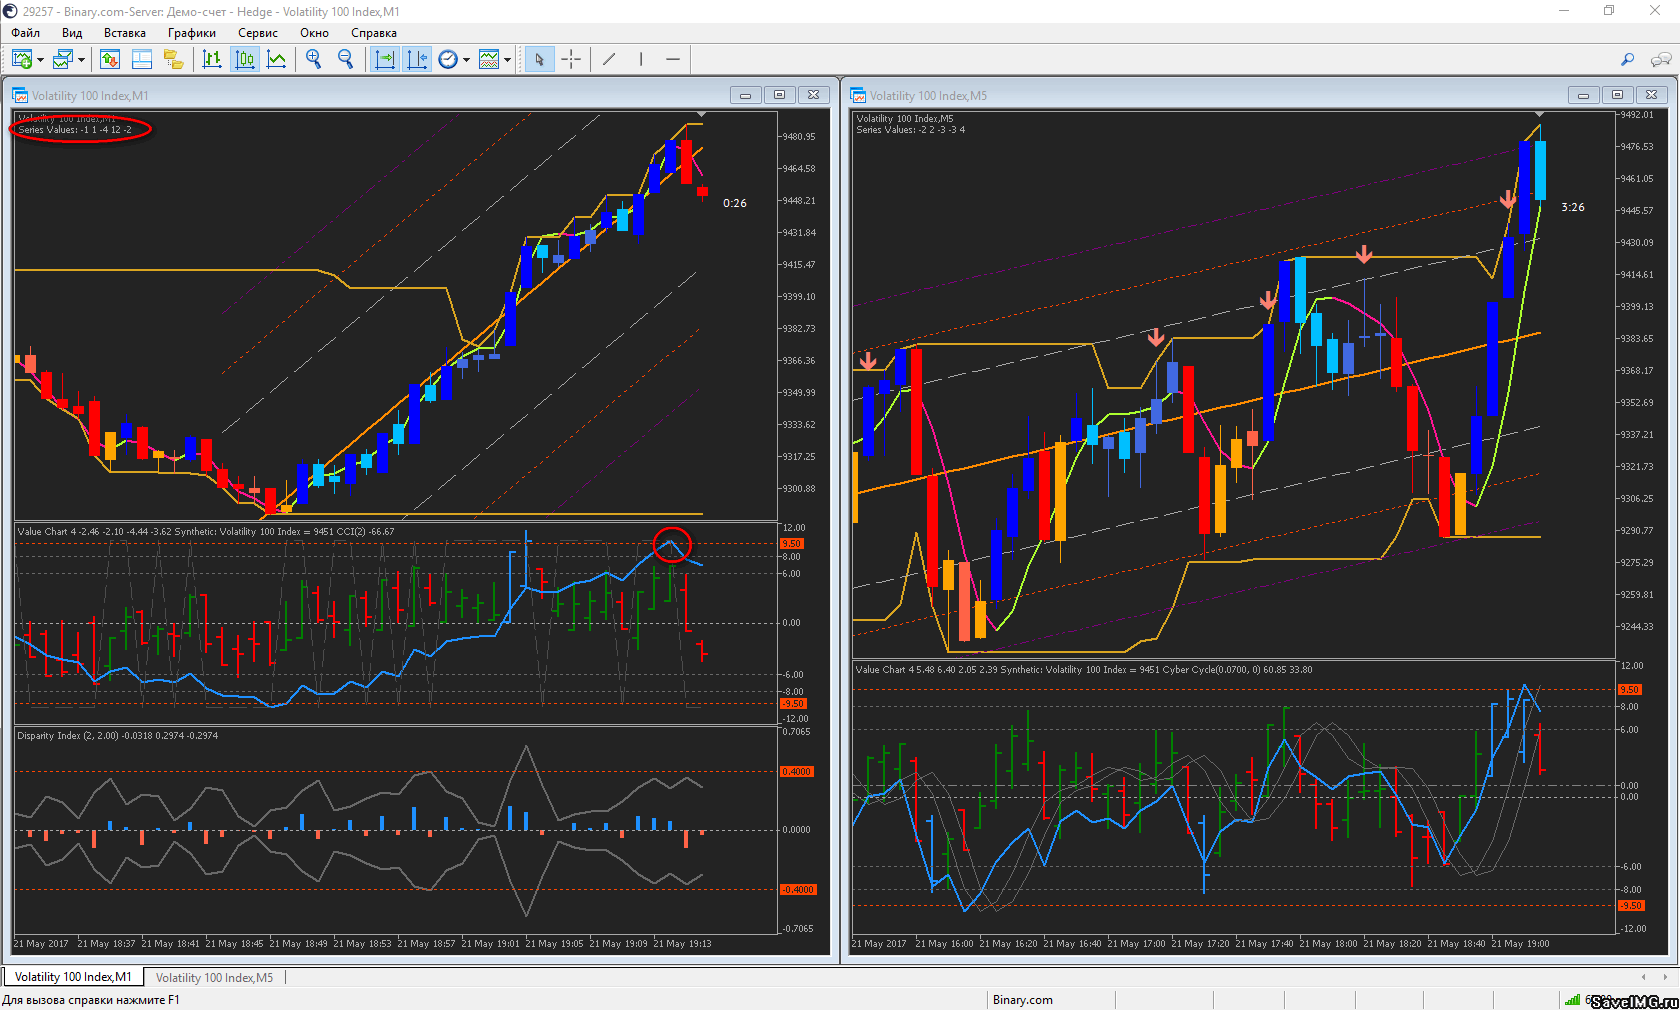The width and height of the screenshot is (1680, 1010).
Task: Maximize the Volatility 100 Index,M1 chart window
Action: pyautogui.click(x=779, y=95)
